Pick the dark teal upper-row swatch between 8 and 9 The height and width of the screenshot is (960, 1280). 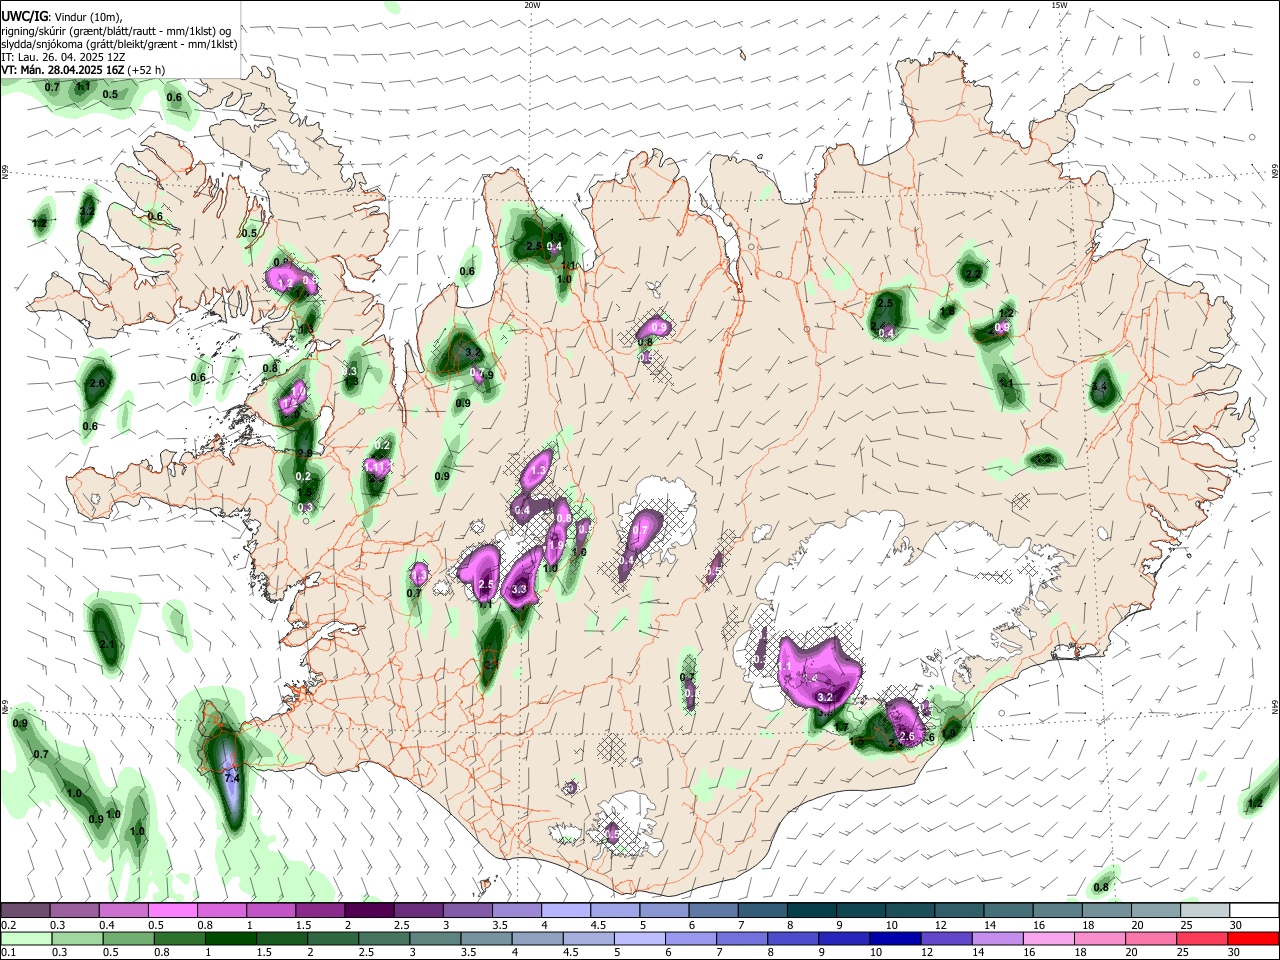(811, 911)
